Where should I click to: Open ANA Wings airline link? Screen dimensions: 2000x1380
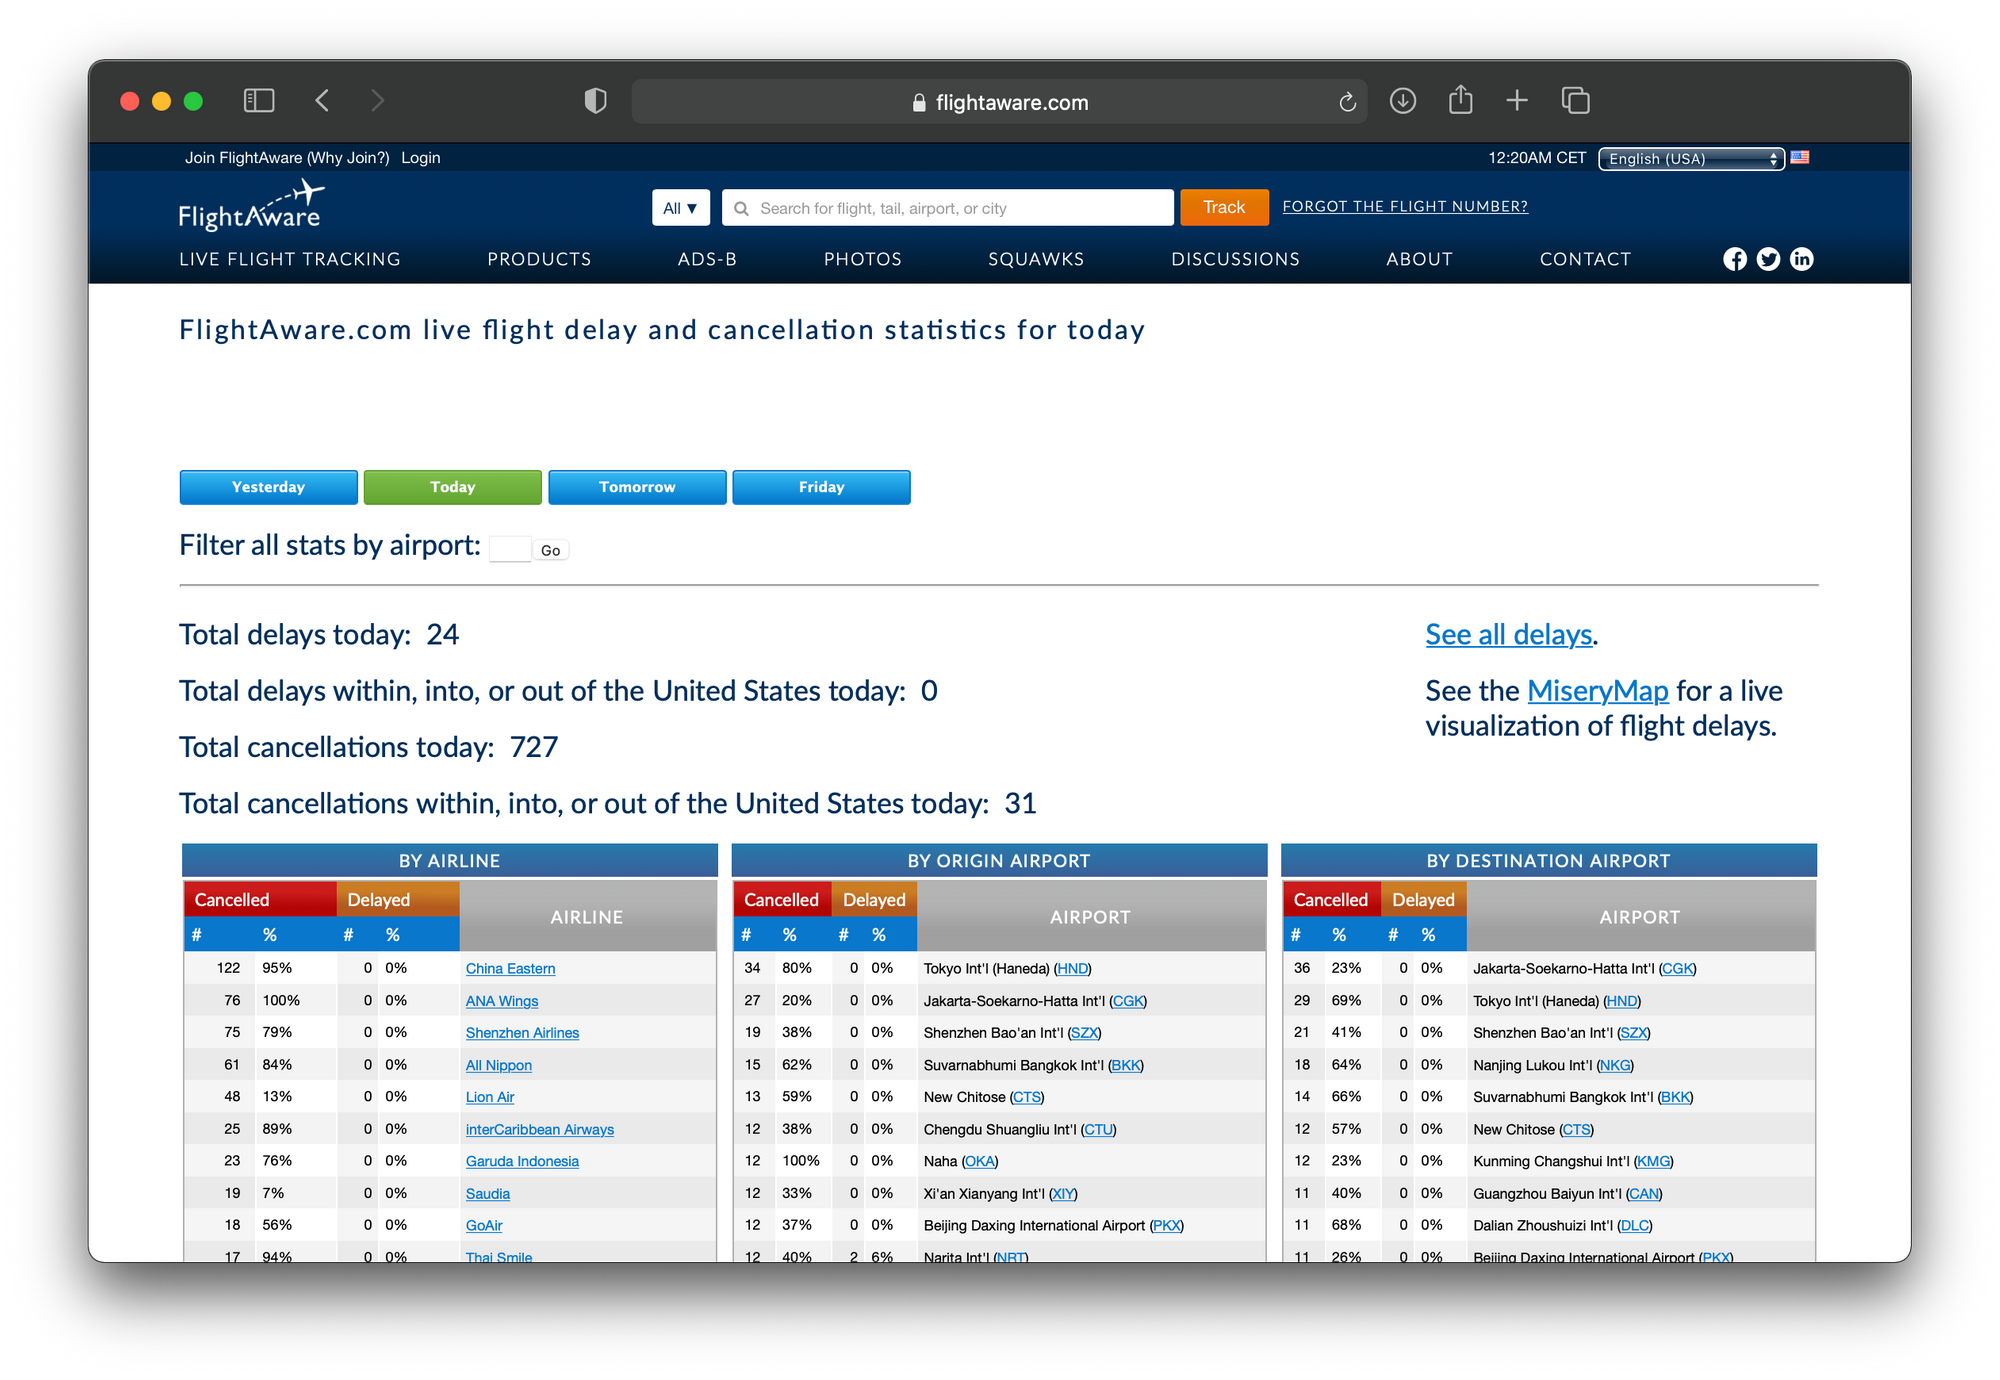click(x=502, y=1000)
